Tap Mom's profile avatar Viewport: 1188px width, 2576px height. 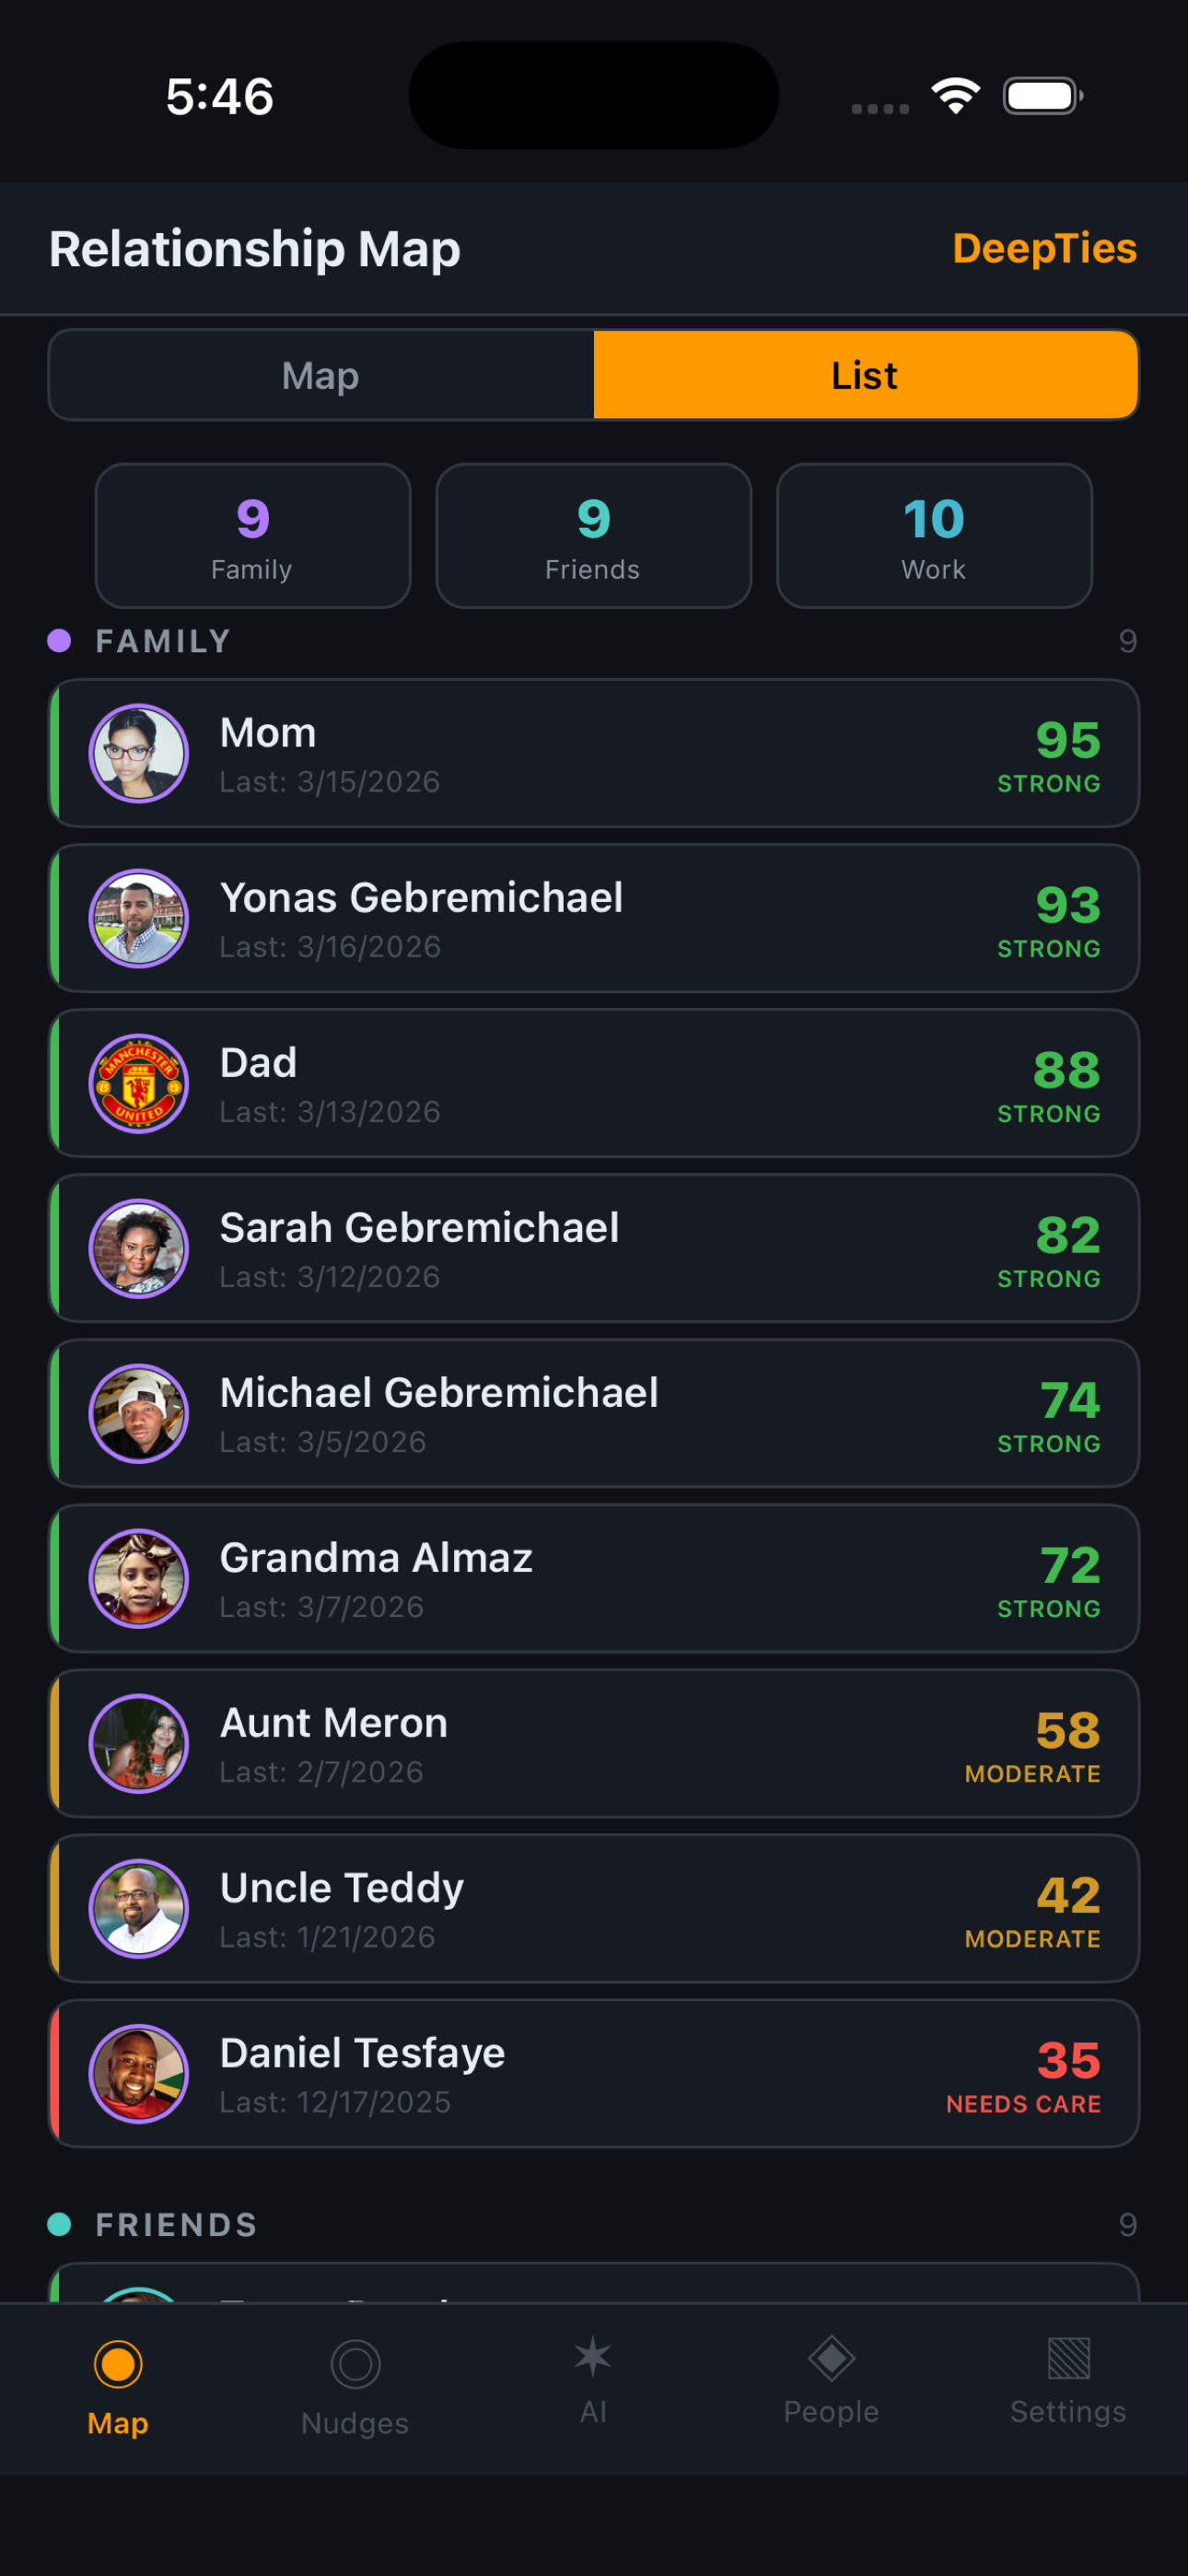click(x=139, y=754)
